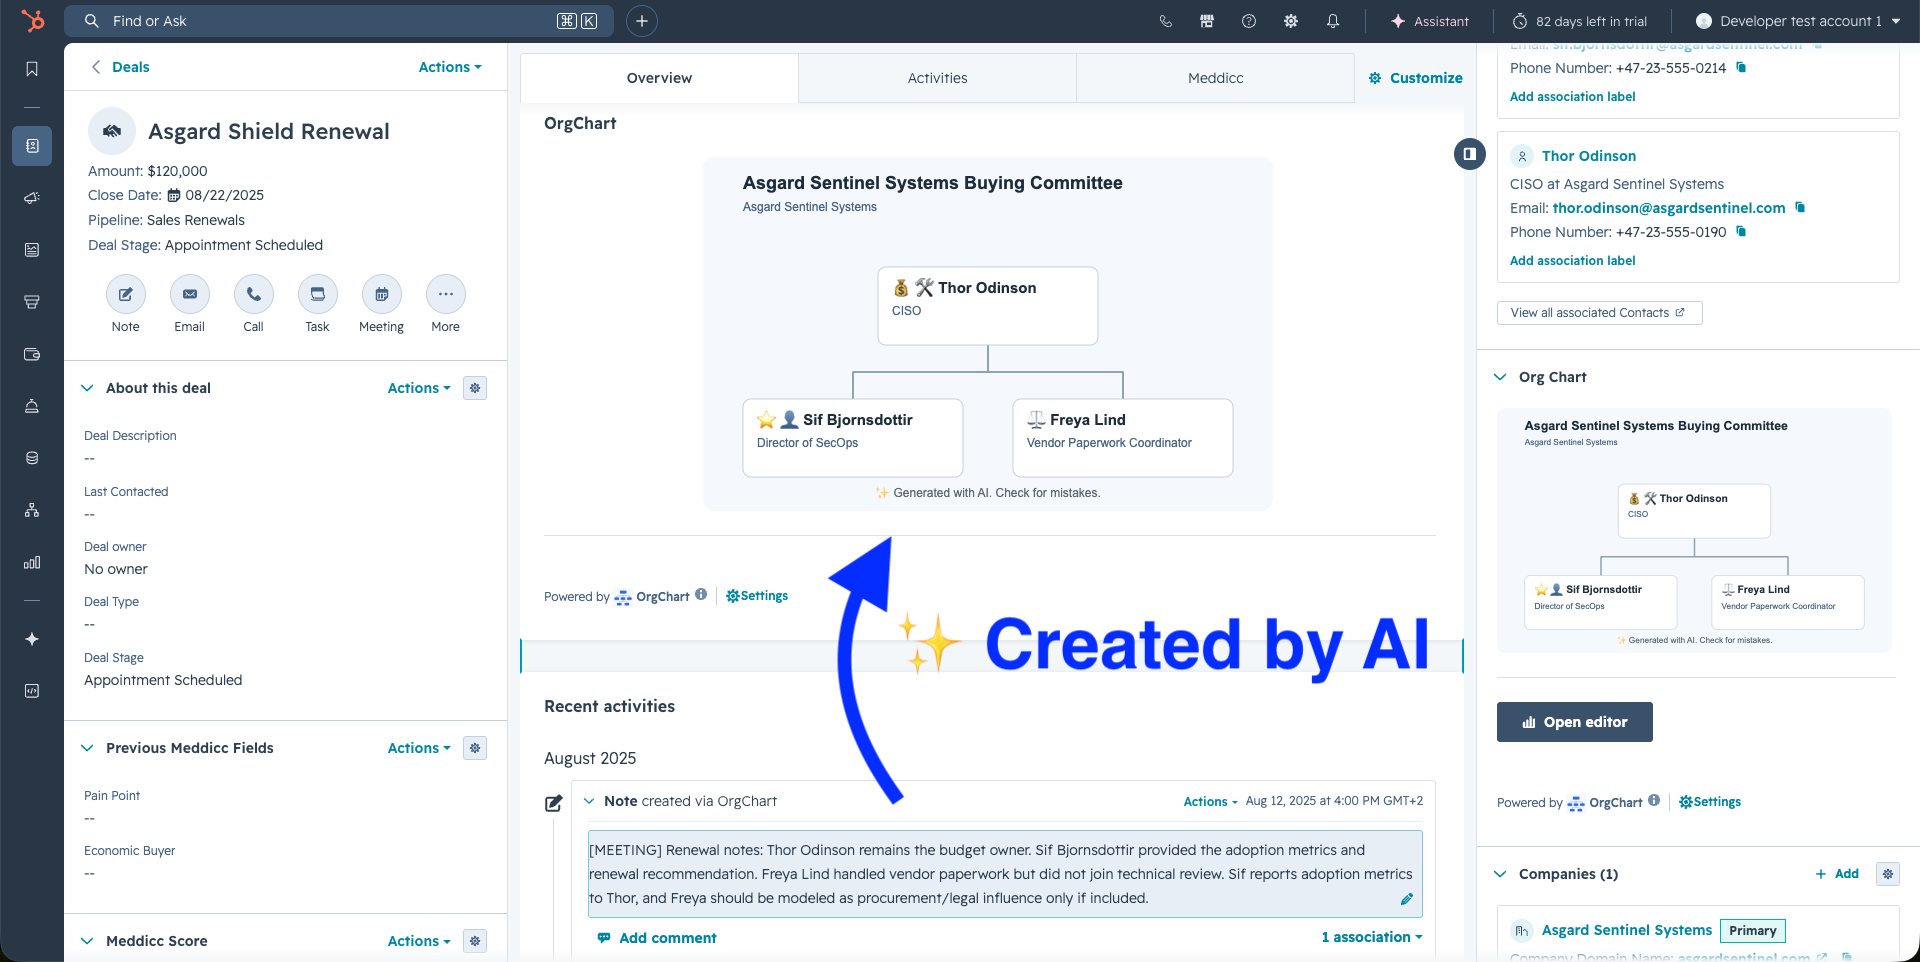The image size is (1920, 962).
Task: Open the Marketing megaphone icon in sidebar
Action: 32,198
